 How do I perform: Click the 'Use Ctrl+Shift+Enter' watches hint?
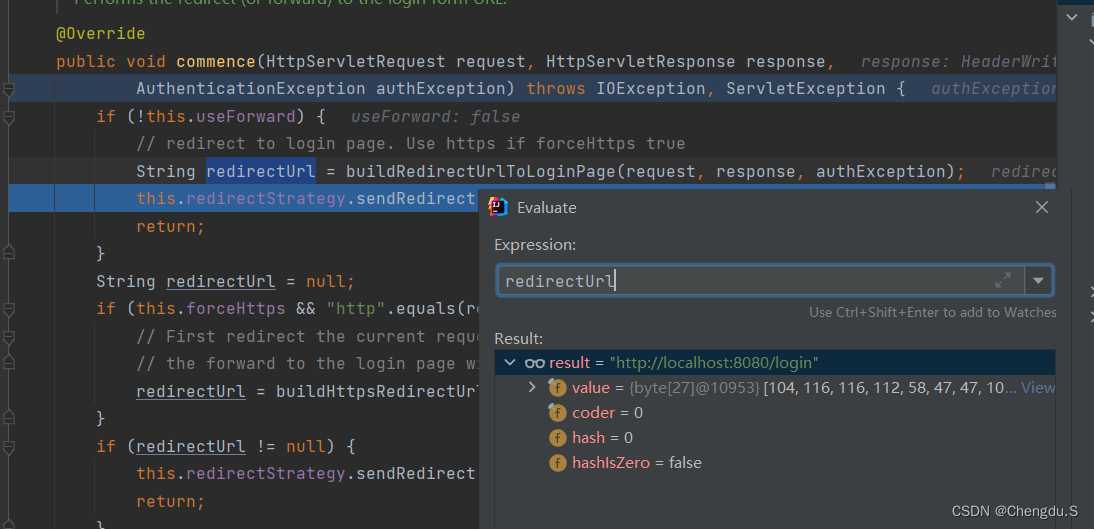tap(932, 313)
